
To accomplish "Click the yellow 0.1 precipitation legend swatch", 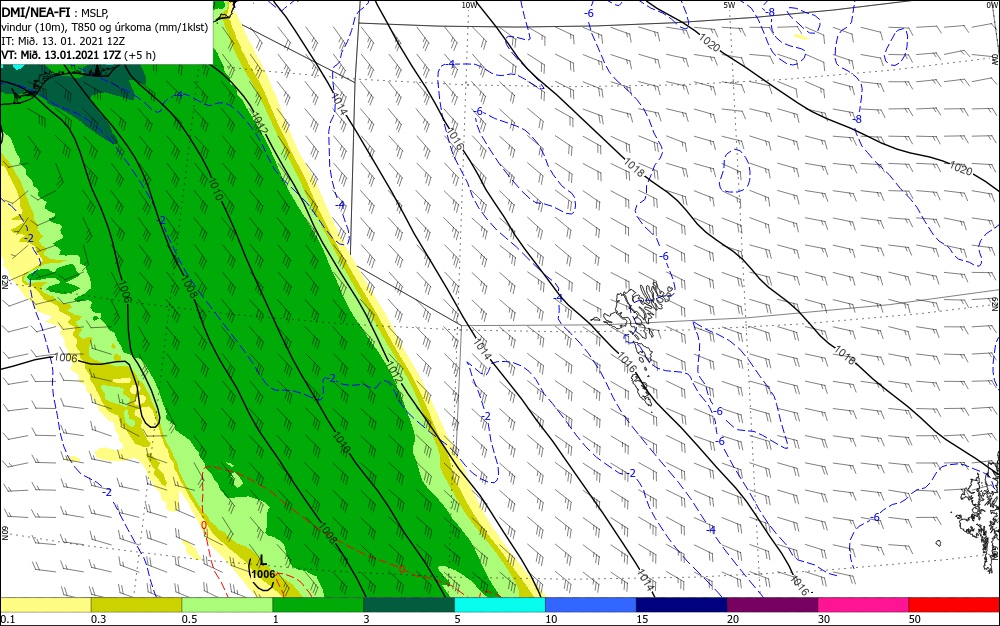I will click(45, 605).
